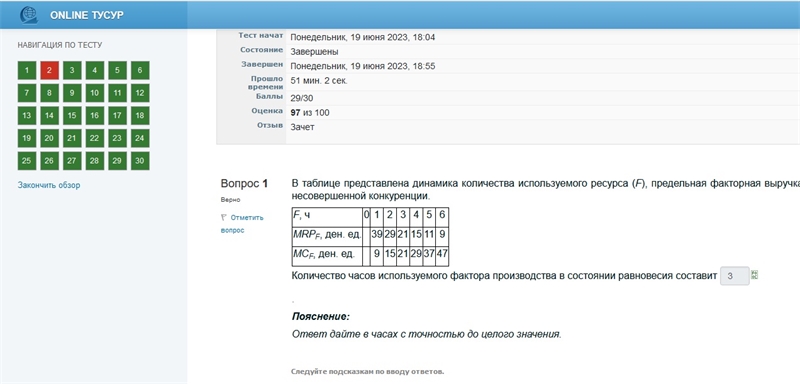Click the icon next to answer field

click(755, 274)
